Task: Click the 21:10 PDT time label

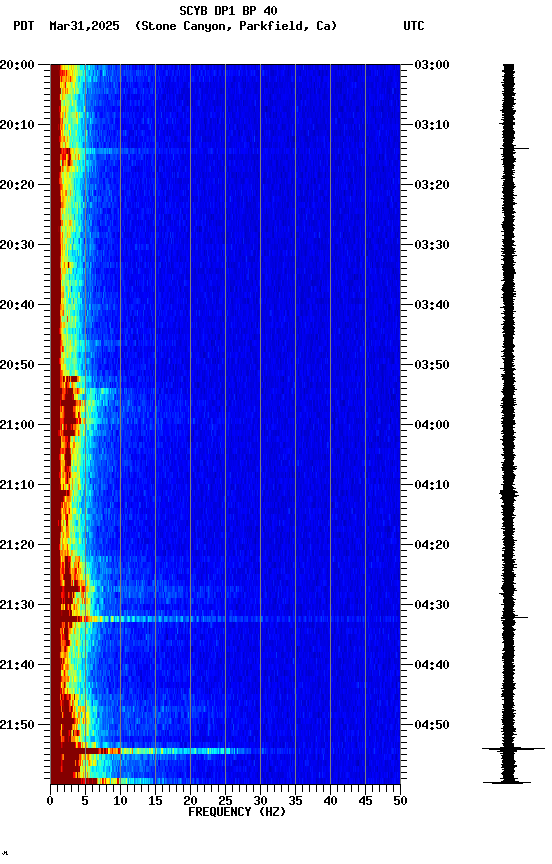Action: tap(17, 485)
